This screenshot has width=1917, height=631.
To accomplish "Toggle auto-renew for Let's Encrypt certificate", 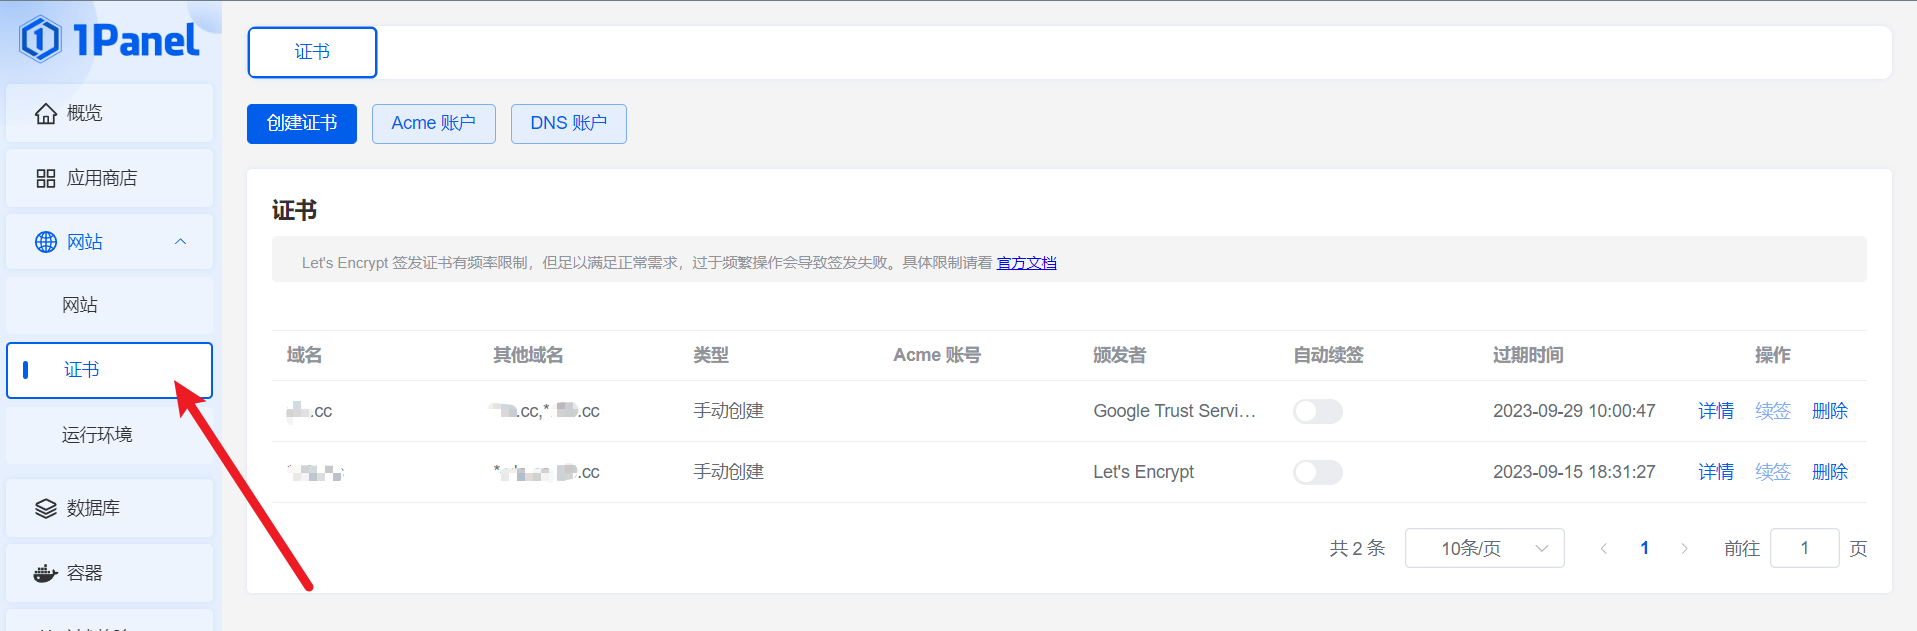I will [1318, 472].
